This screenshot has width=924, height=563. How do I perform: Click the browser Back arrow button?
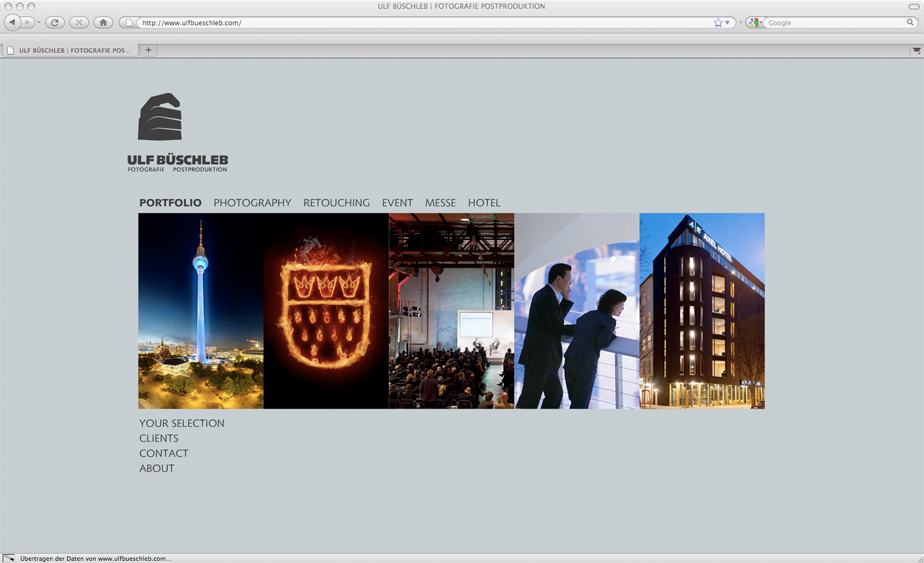click(x=12, y=22)
